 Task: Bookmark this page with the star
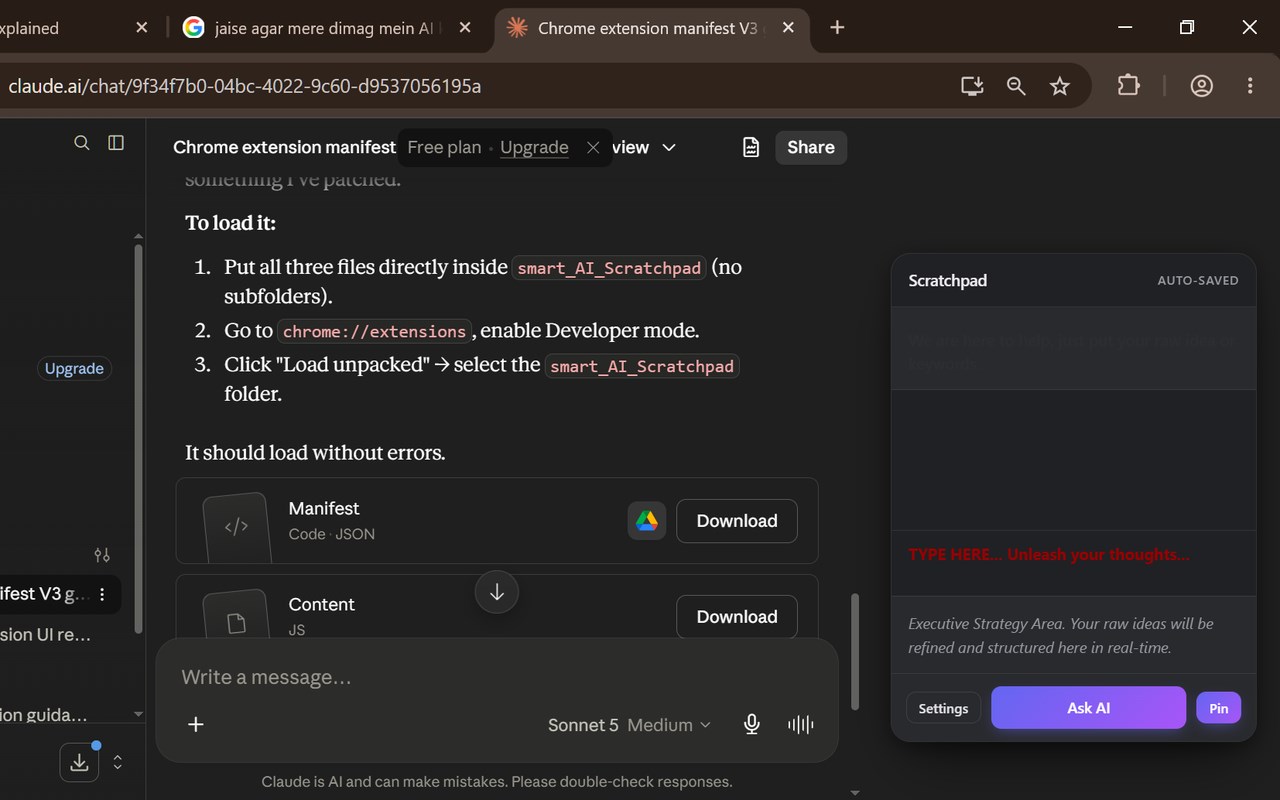click(1060, 86)
